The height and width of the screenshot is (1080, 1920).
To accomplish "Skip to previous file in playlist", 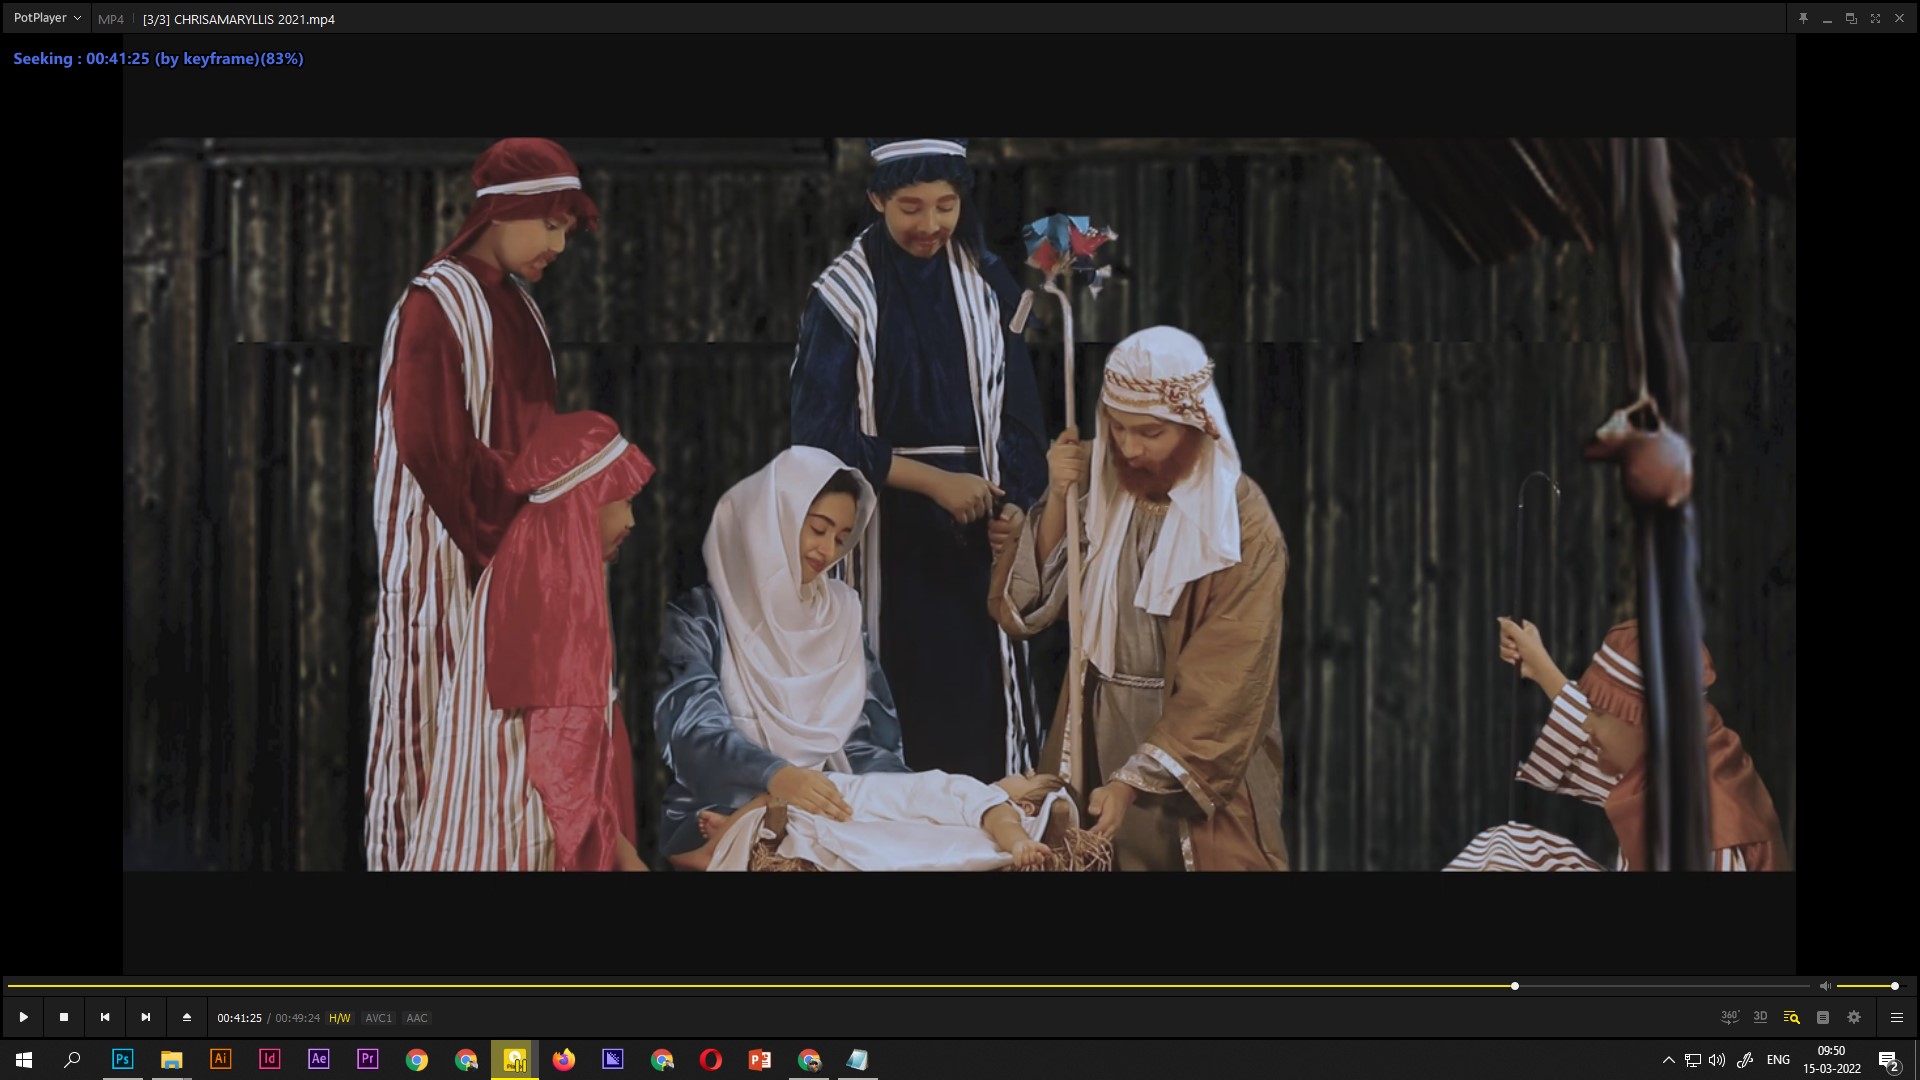I will point(105,1017).
